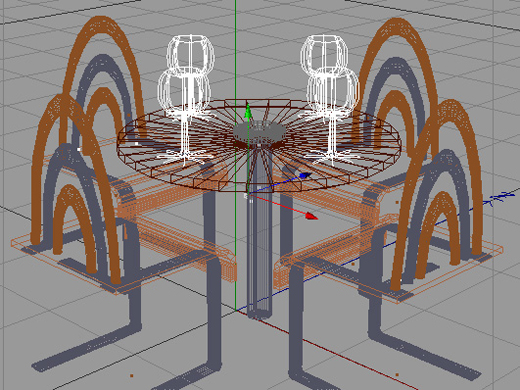The image size is (520, 390).
Task: Click the orange origin dot at bottom left
Action: coord(132,376)
